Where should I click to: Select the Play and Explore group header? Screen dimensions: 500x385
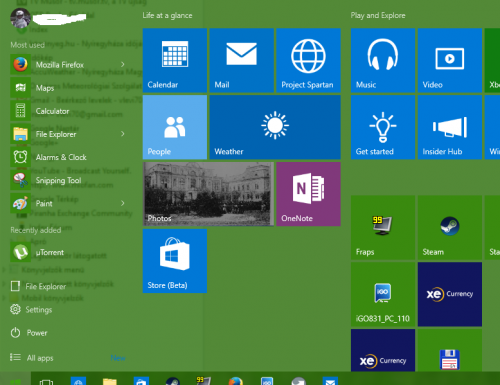pyautogui.click(x=378, y=15)
